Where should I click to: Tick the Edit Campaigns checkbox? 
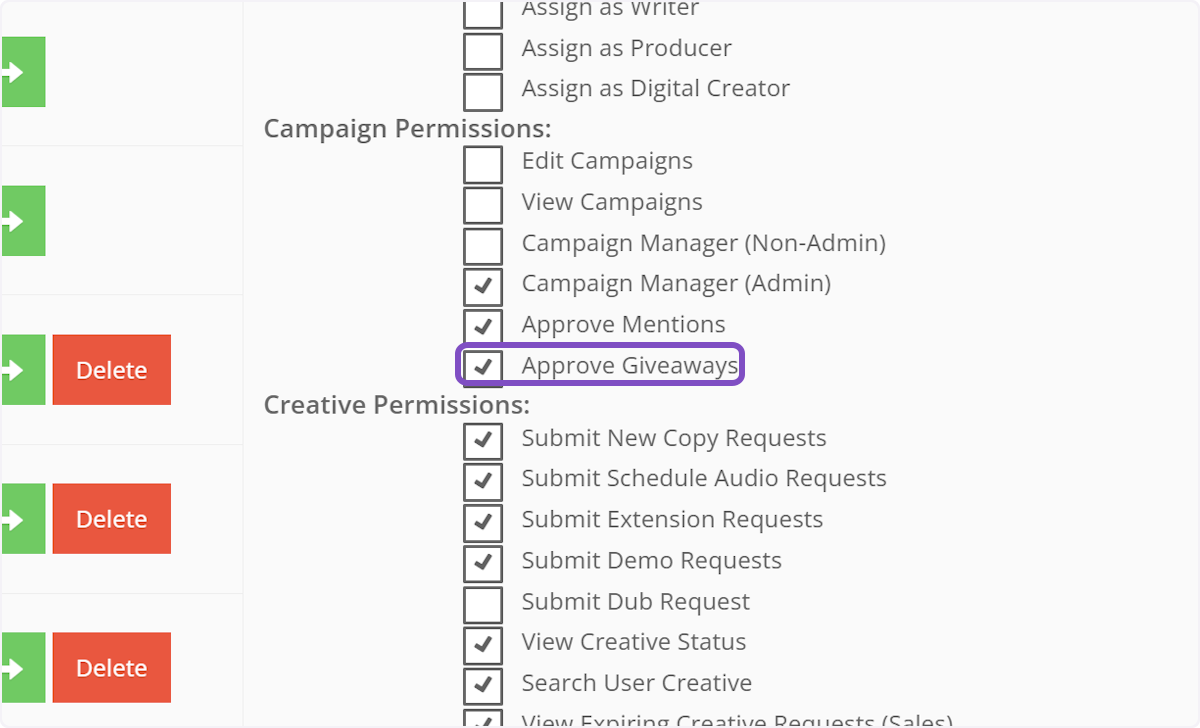(483, 163)
